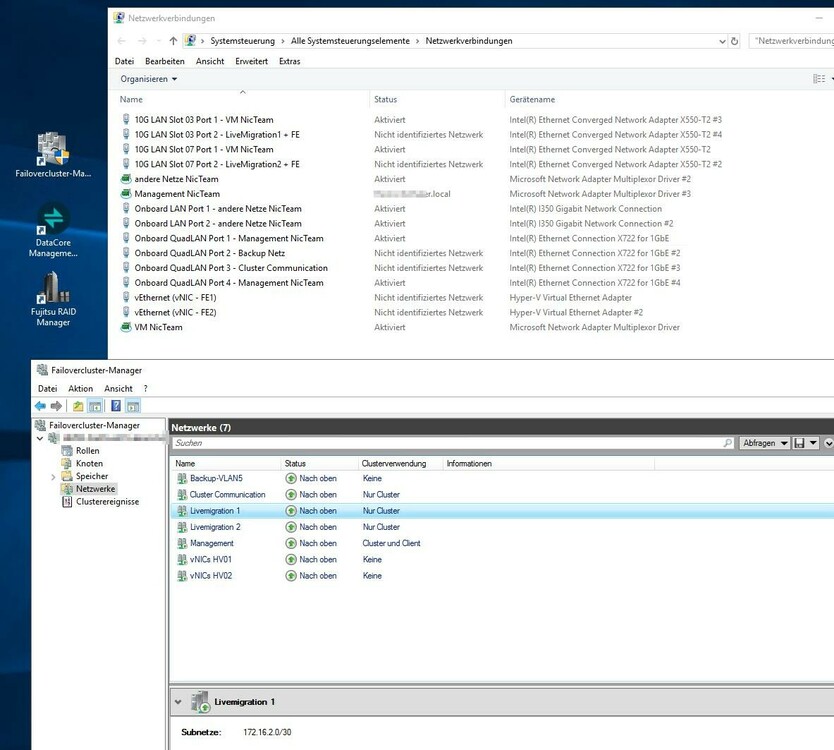This screenshot has height=750, width=834.
Task: Select Clusterereignisse in the tree
Action: (x=106, y=502)
